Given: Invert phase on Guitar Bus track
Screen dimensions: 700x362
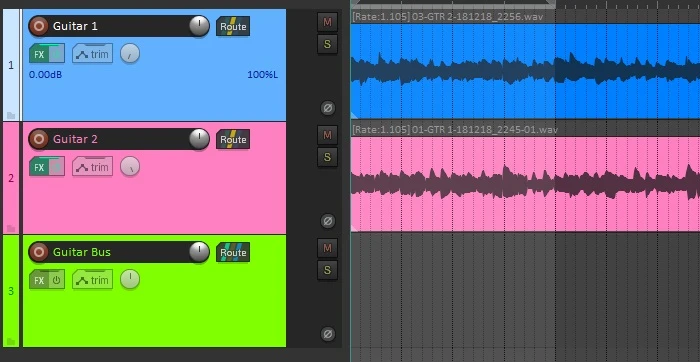Looking at the screenshot, I should tap(328, 334).
